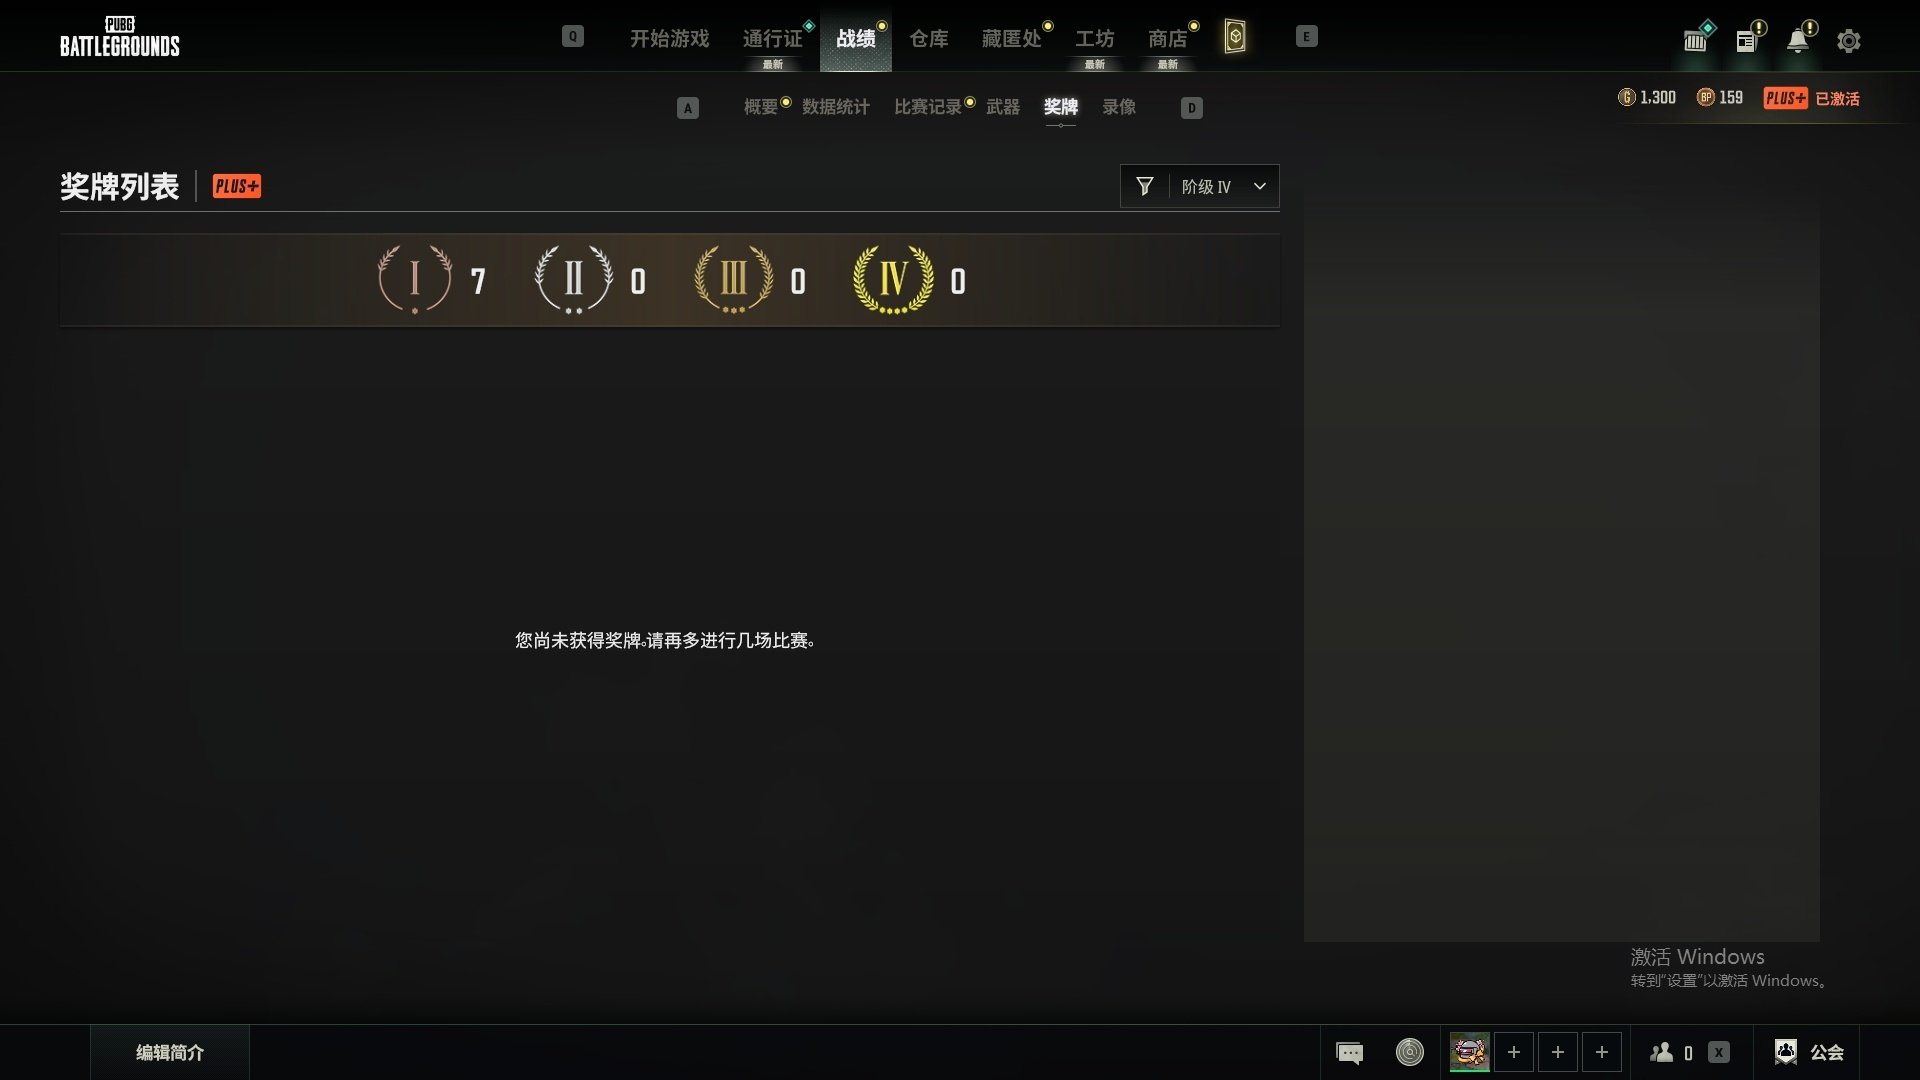
Task: Open the news feed icon
Action: 1746,41
